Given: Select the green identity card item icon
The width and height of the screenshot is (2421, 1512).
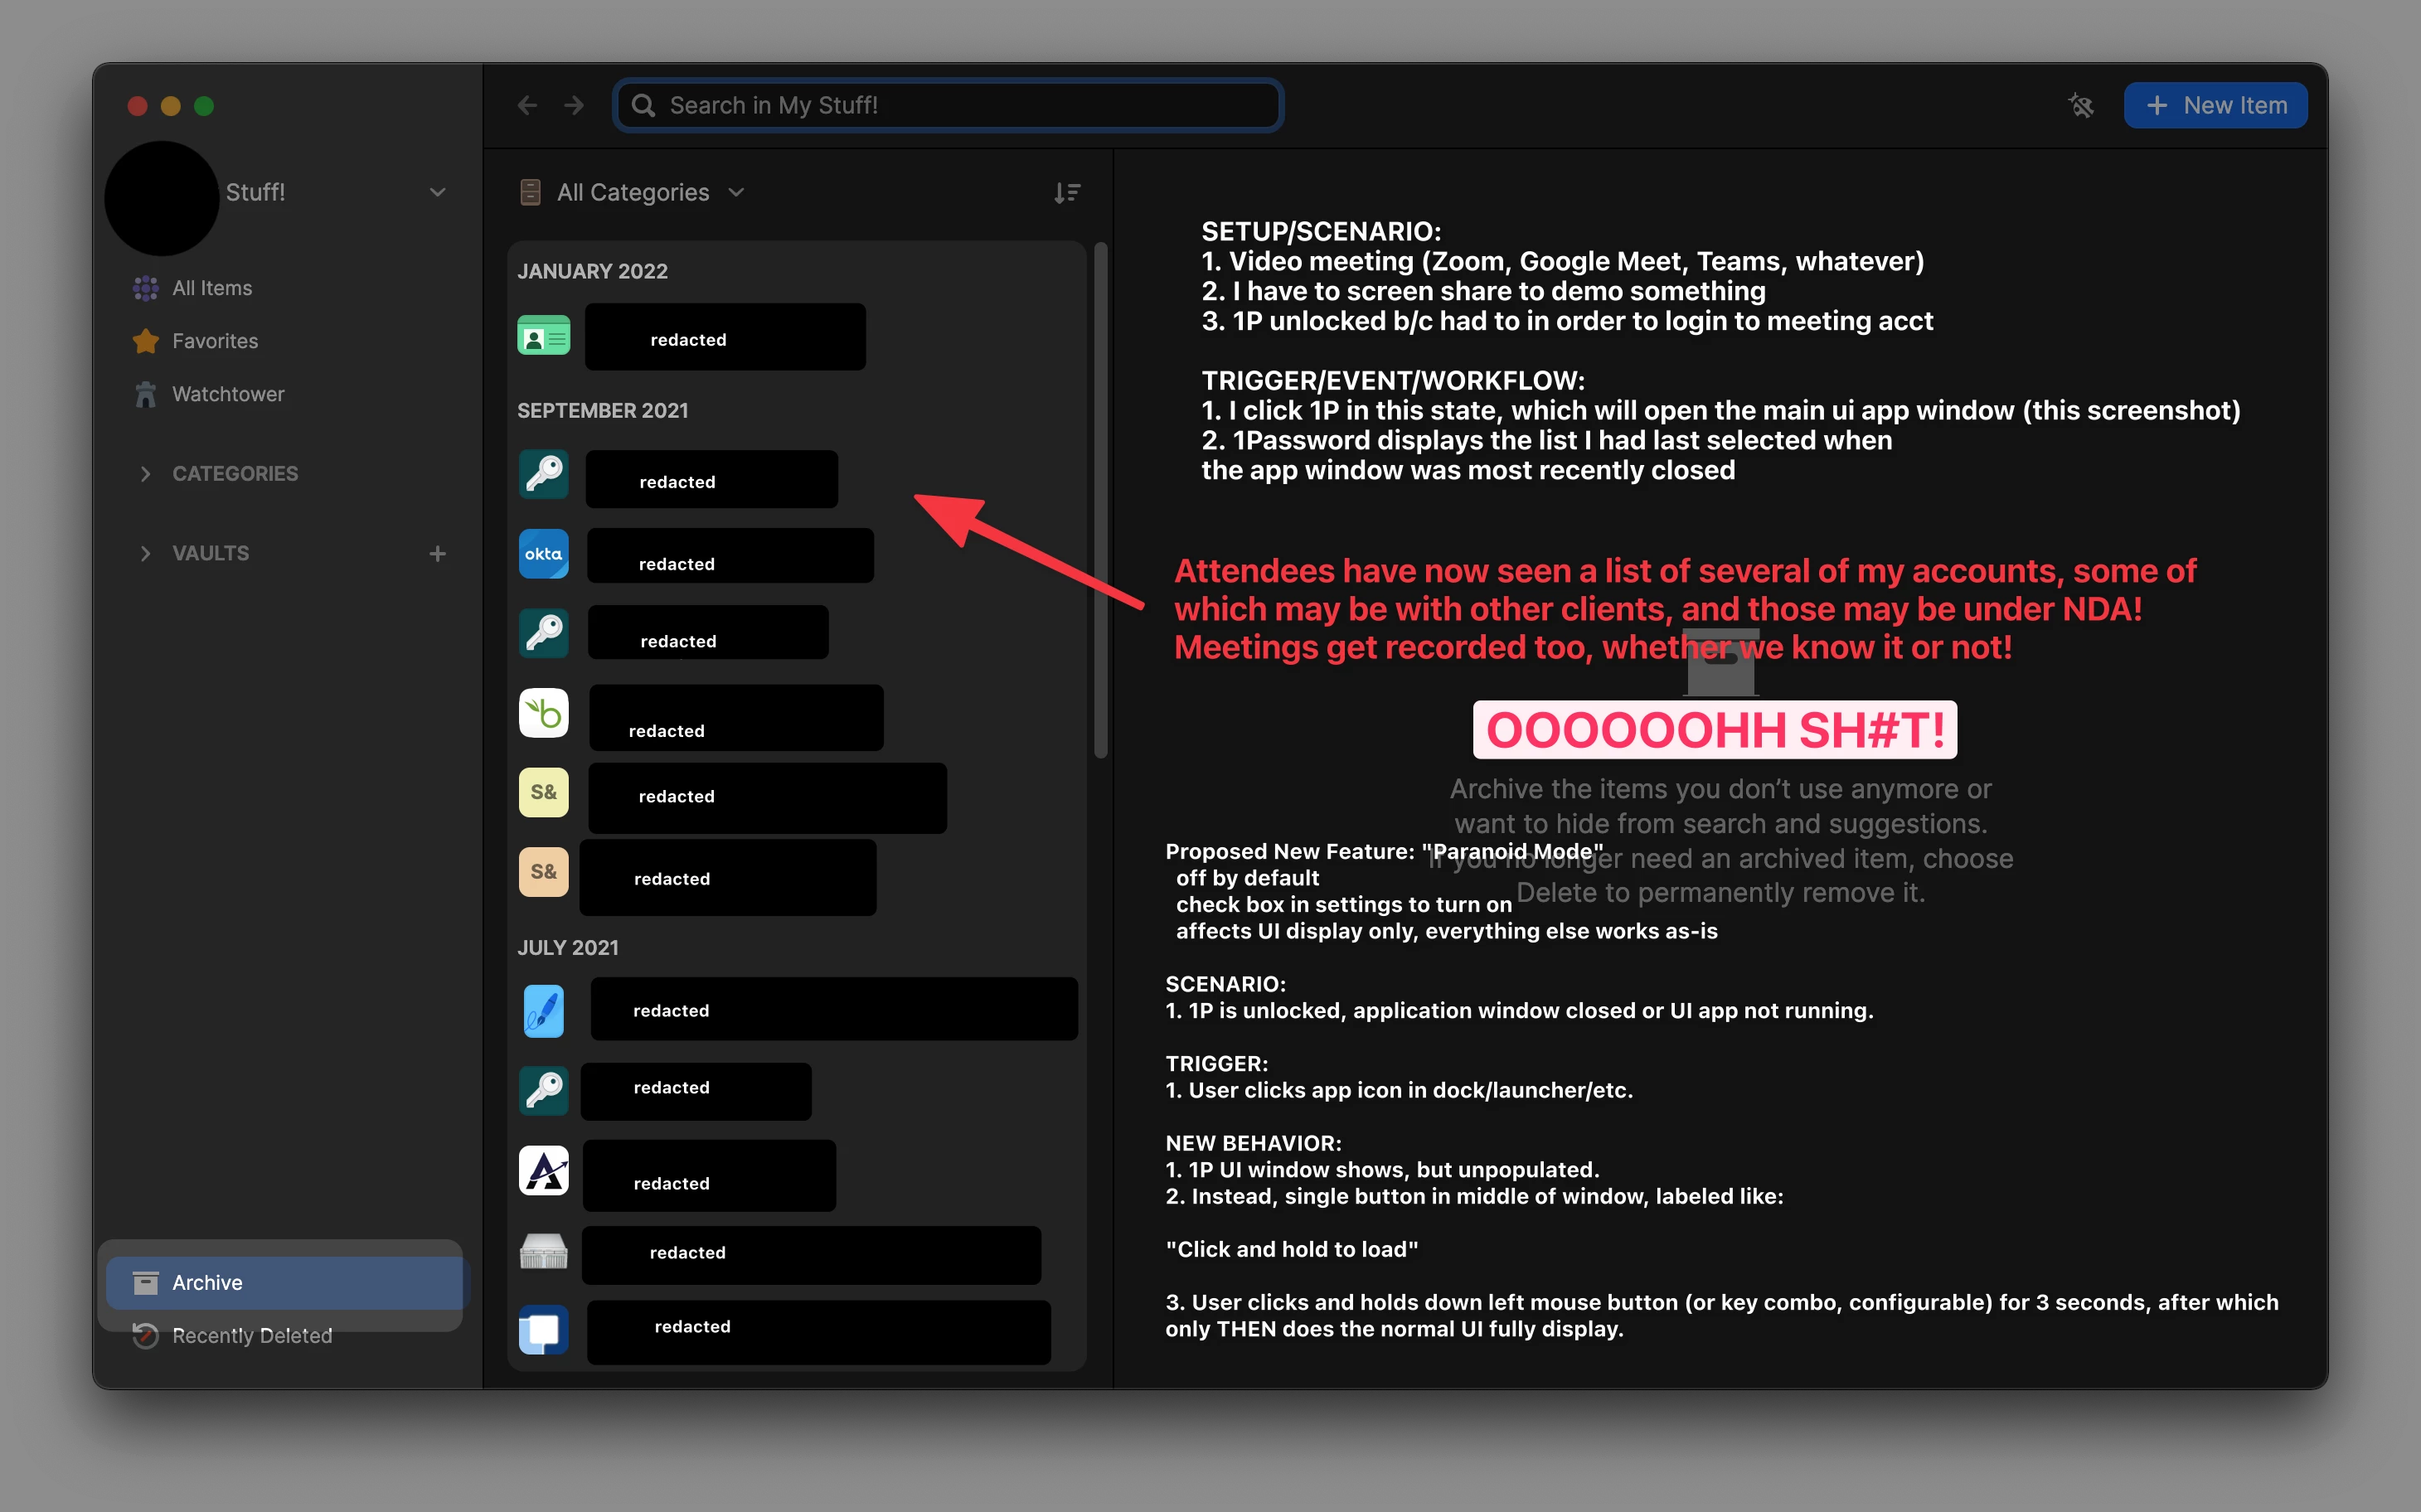Looking at the screenshot, I should [544, 336].
